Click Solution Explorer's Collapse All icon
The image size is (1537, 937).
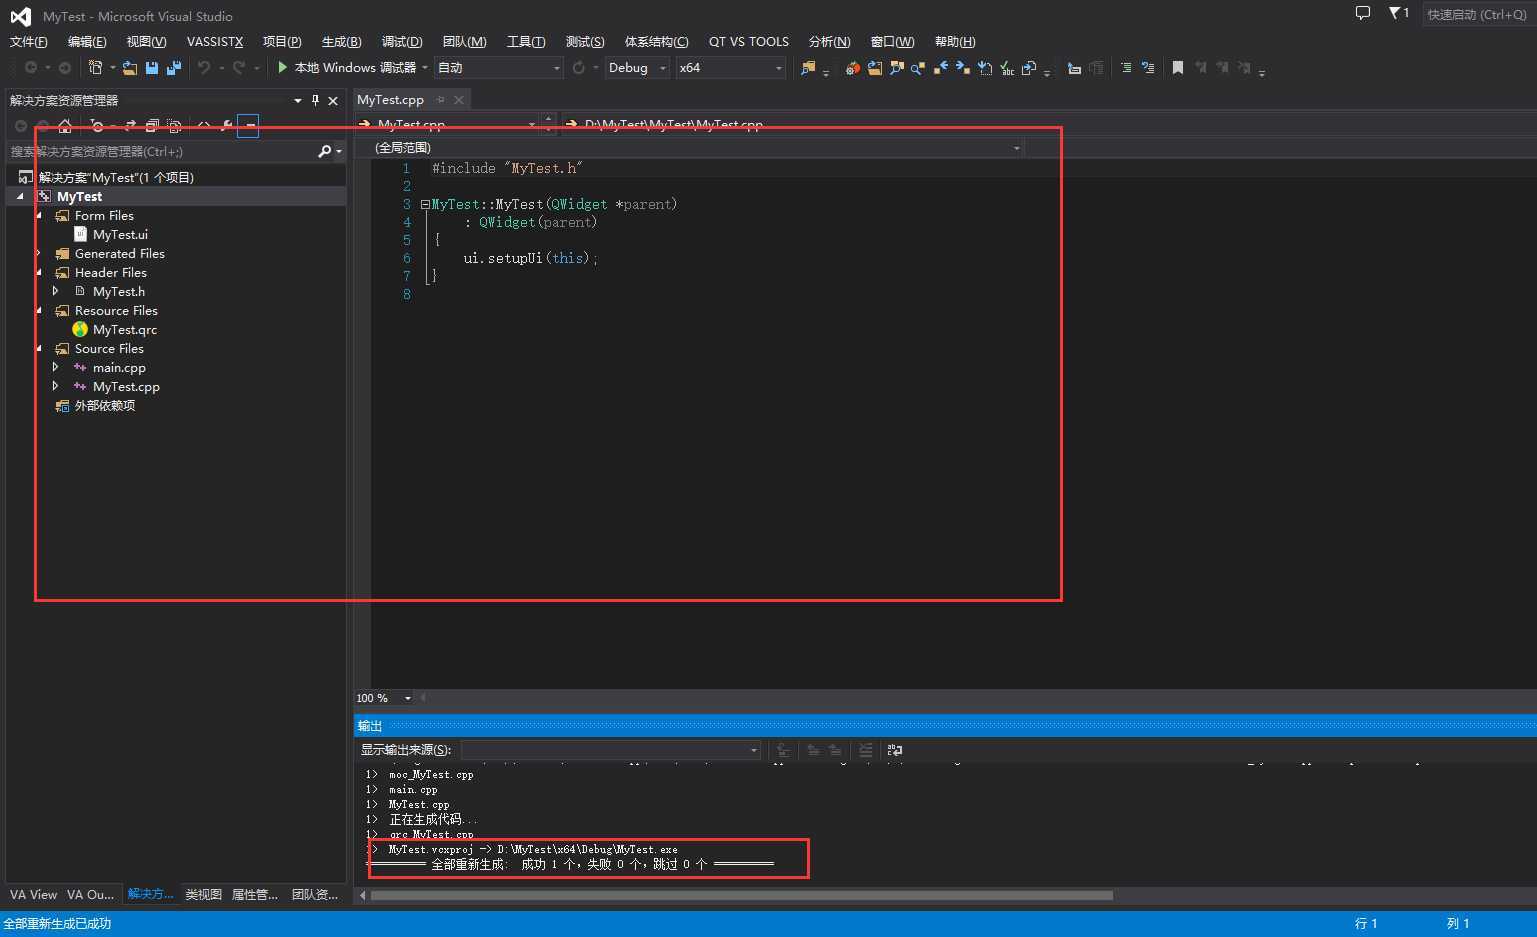152,126
